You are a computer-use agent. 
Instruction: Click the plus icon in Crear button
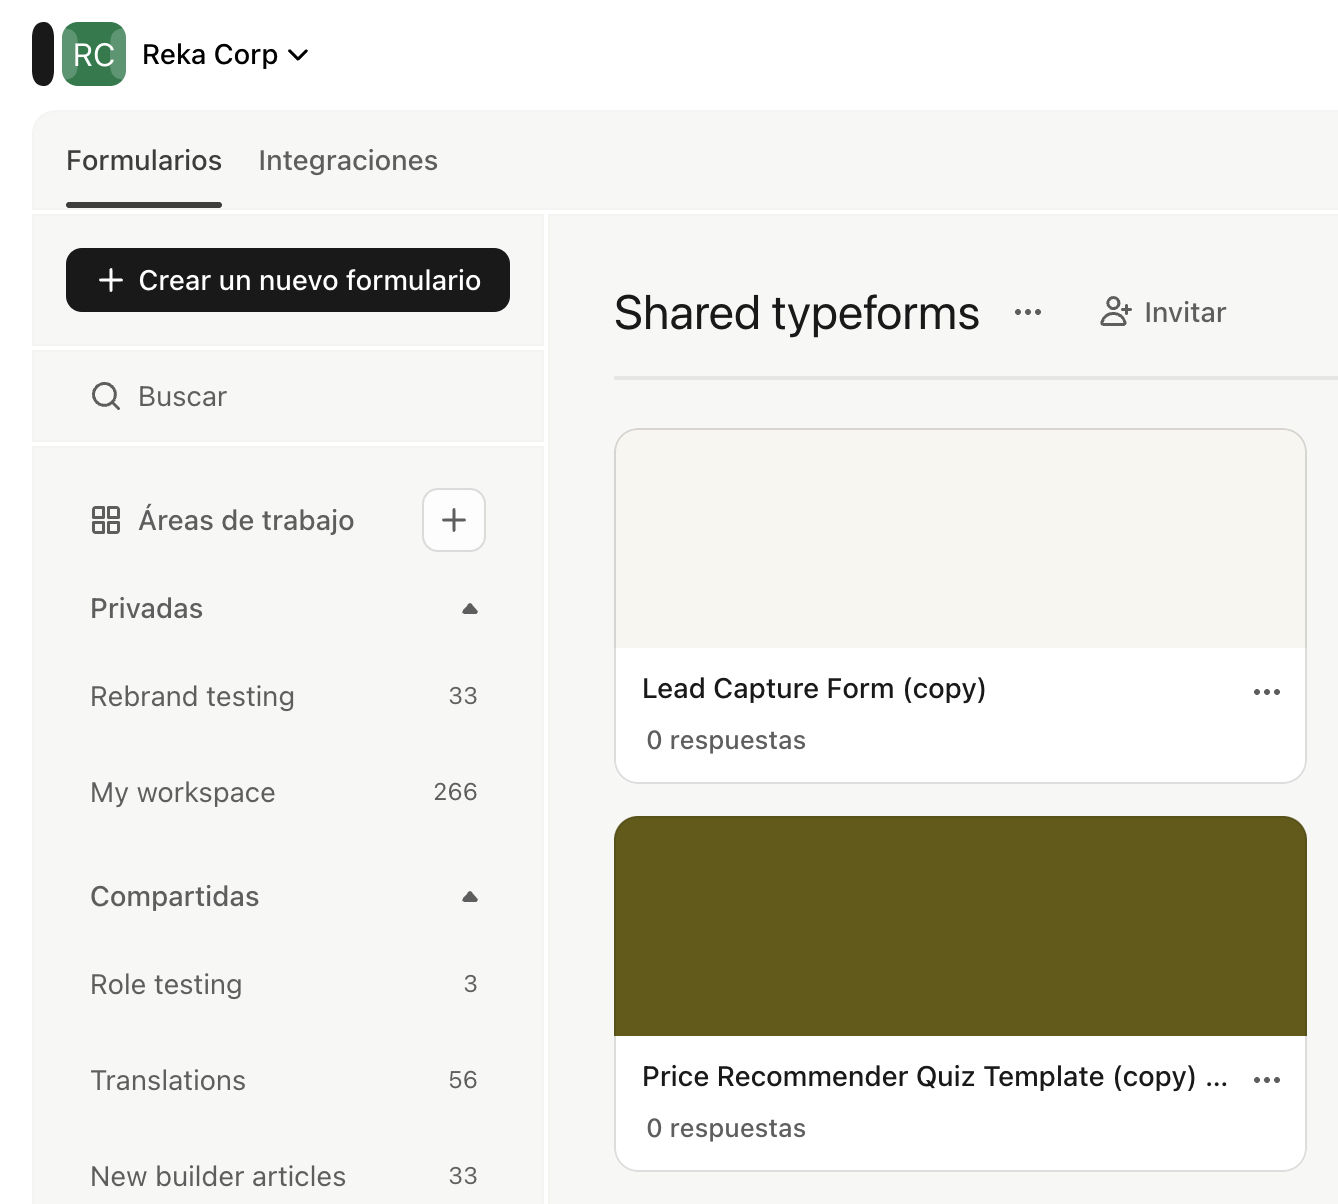(x=111, y=280)
